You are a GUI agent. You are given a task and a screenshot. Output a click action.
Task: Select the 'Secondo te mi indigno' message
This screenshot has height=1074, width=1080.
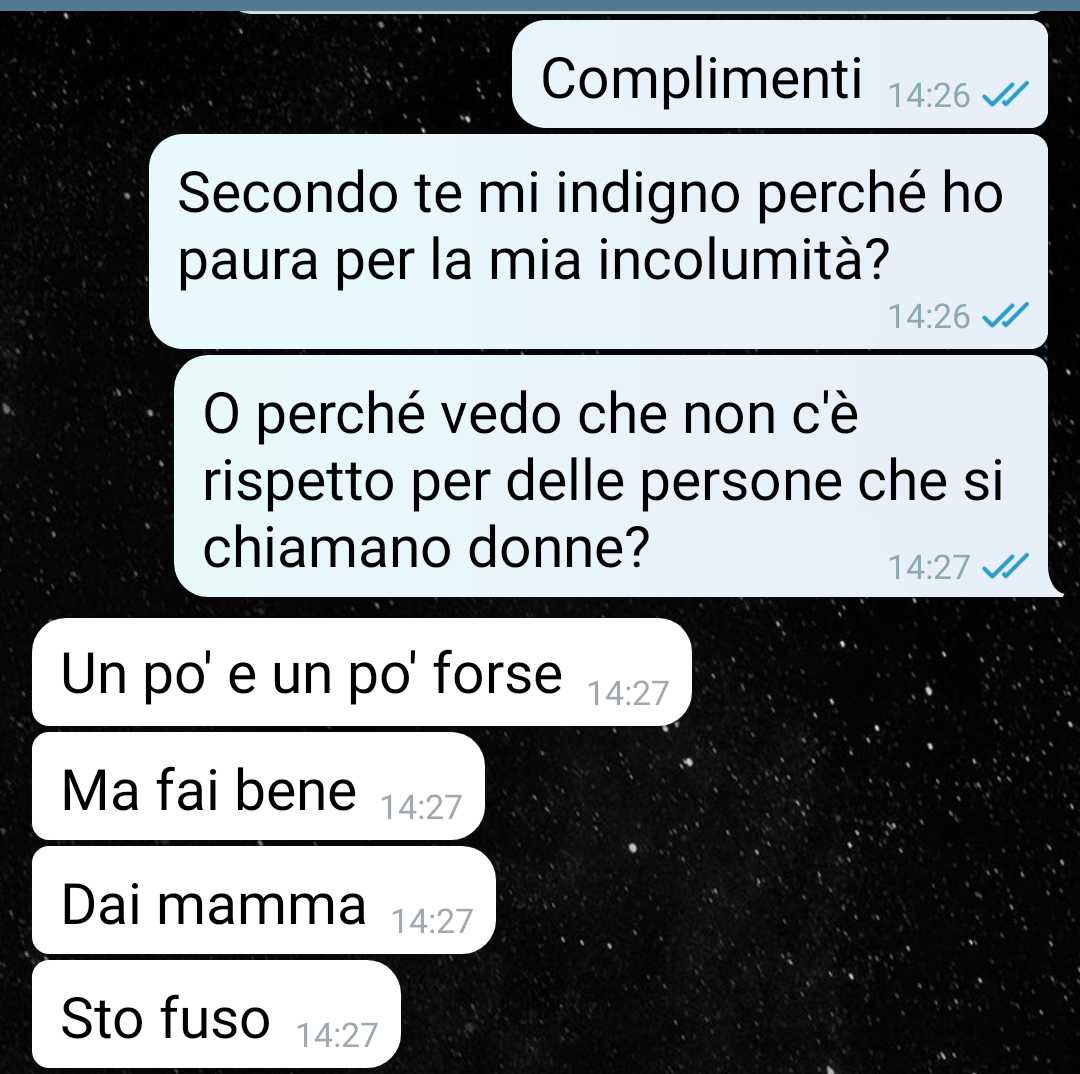[x=598, y=242]
